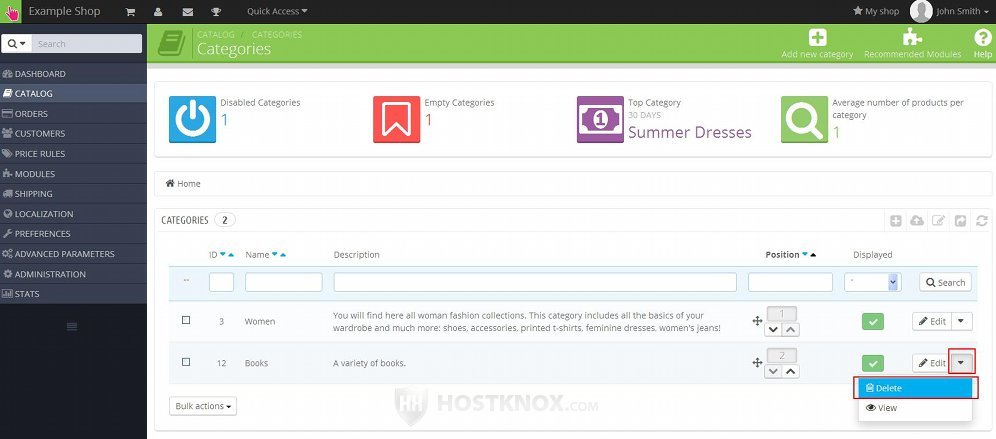Viewport: 996px width, 439px height.
Task: Focus the Description filter field
Action: pos(535,282)
